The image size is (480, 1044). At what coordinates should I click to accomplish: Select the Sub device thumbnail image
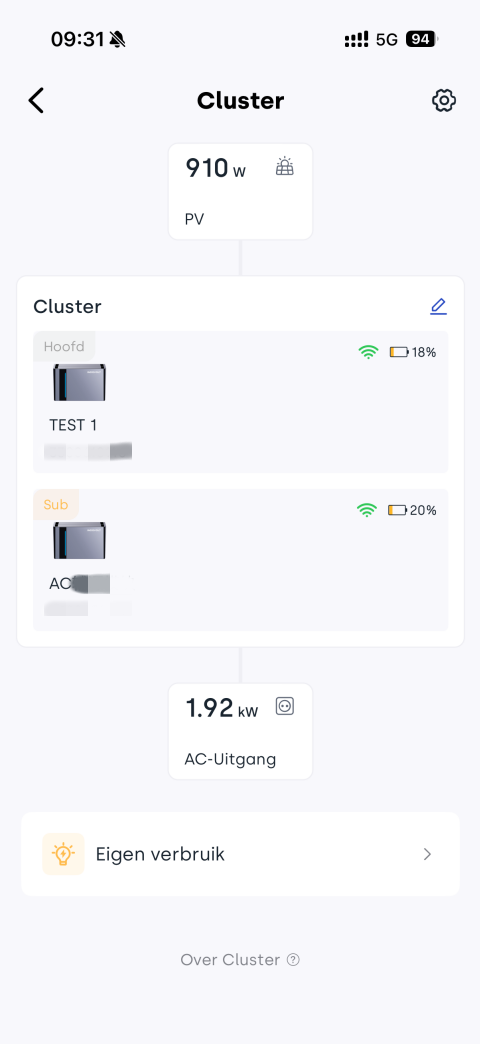click(x=80, y=540)
